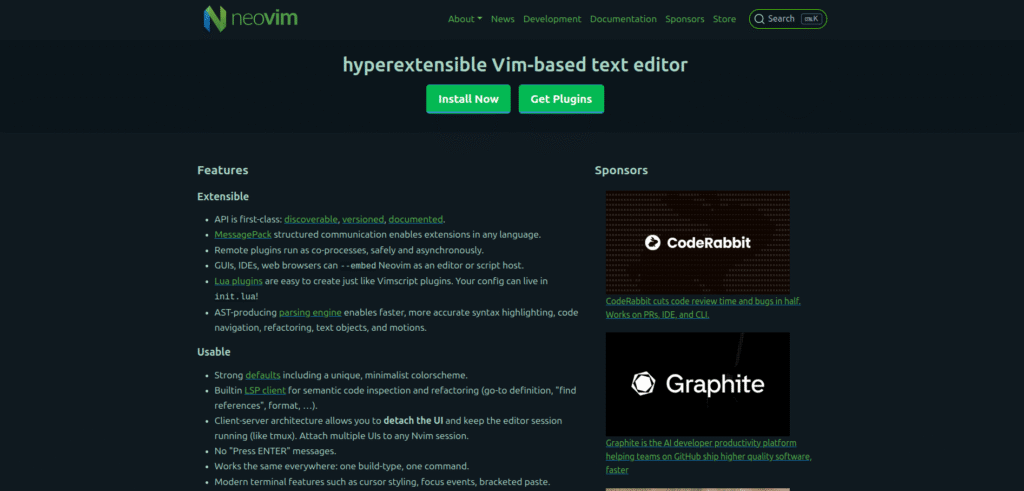The image size is (1024, 491).
Task: Open the Graphite sponsor banner image
Action: (x=697, y=383)
